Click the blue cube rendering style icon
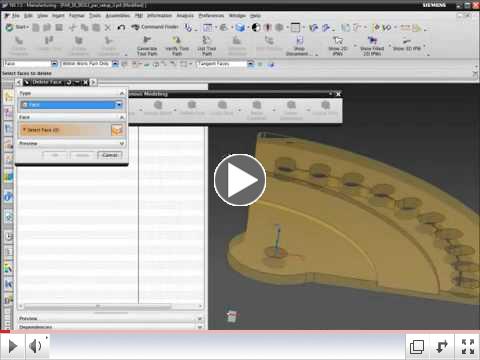This screenshot has height=360, width=480. coord(240,28)
